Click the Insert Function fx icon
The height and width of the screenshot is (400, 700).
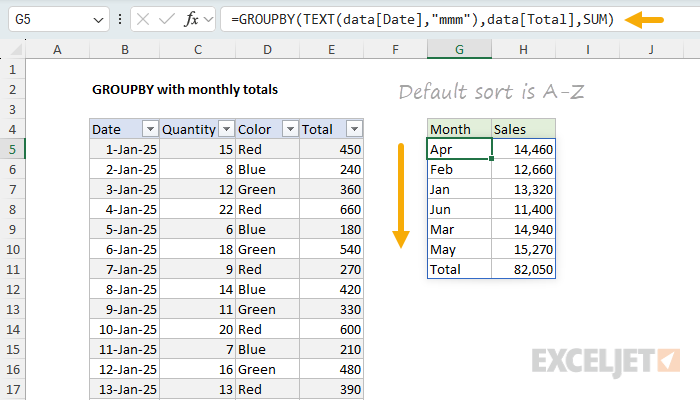tap(192, 19)
